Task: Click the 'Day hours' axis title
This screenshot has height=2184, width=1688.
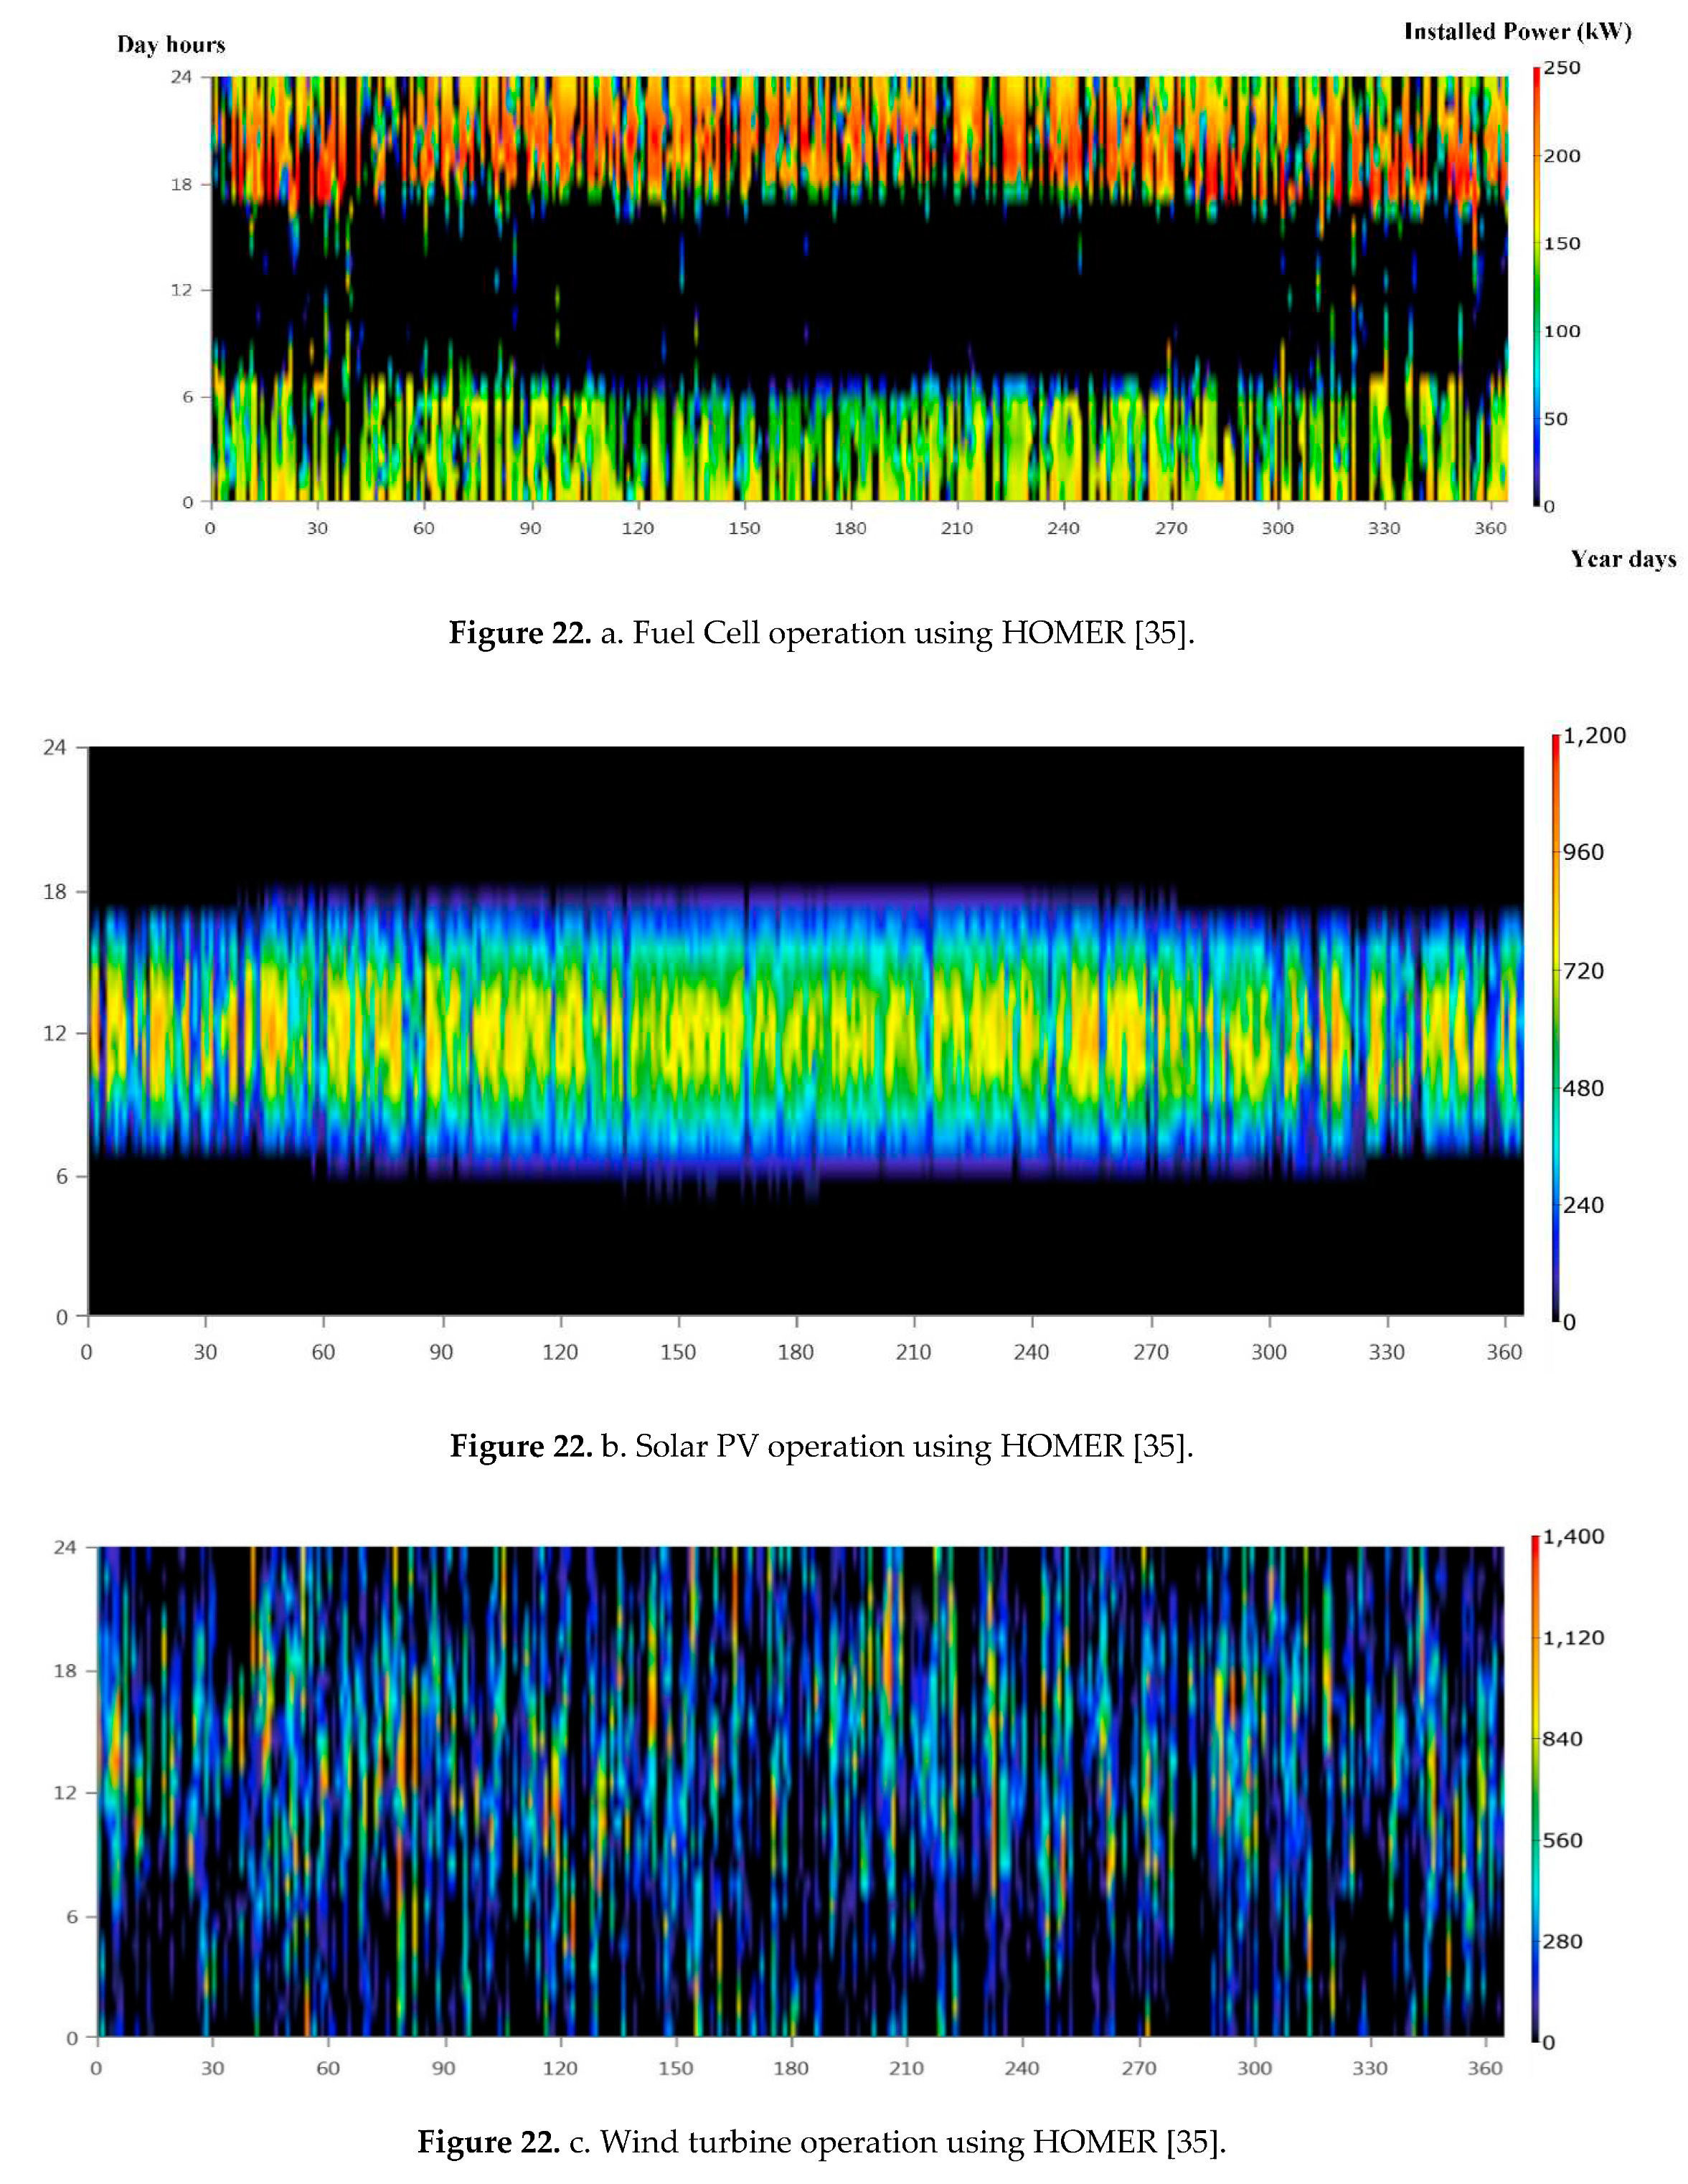Action: 171,45
